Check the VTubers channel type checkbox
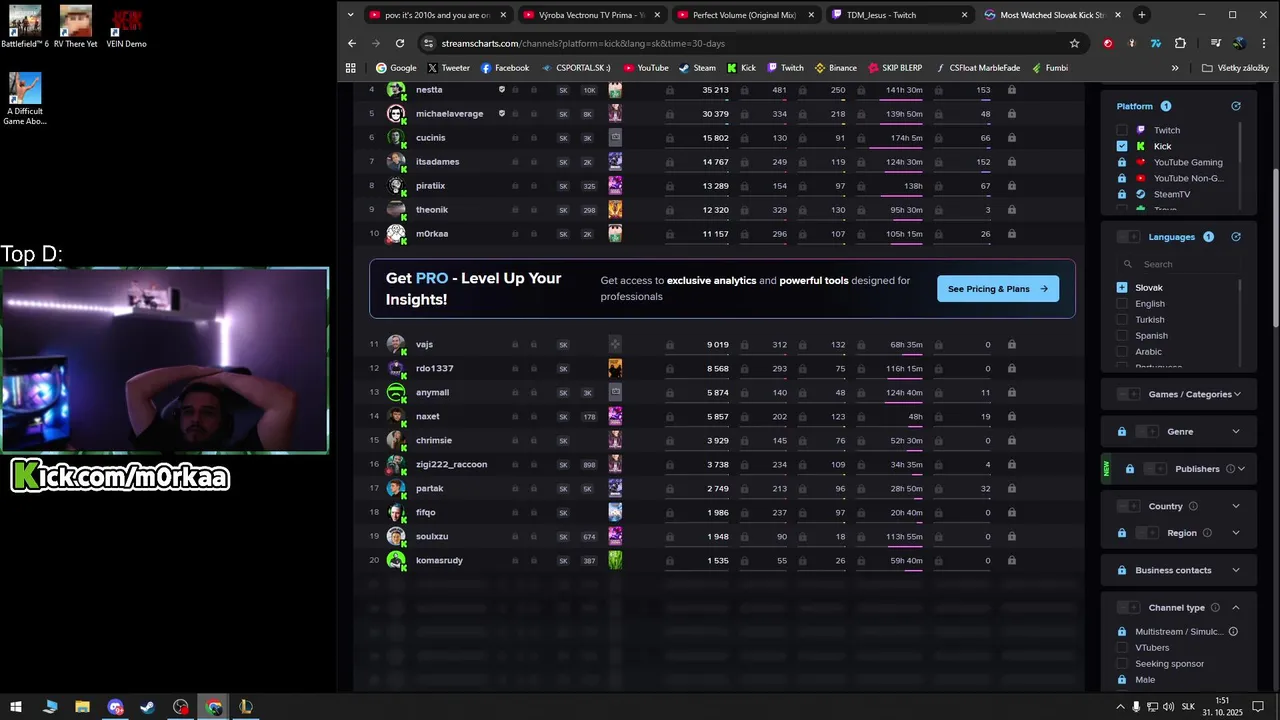Viewport: 1280px width, 720px height. tap(1122, 648)
